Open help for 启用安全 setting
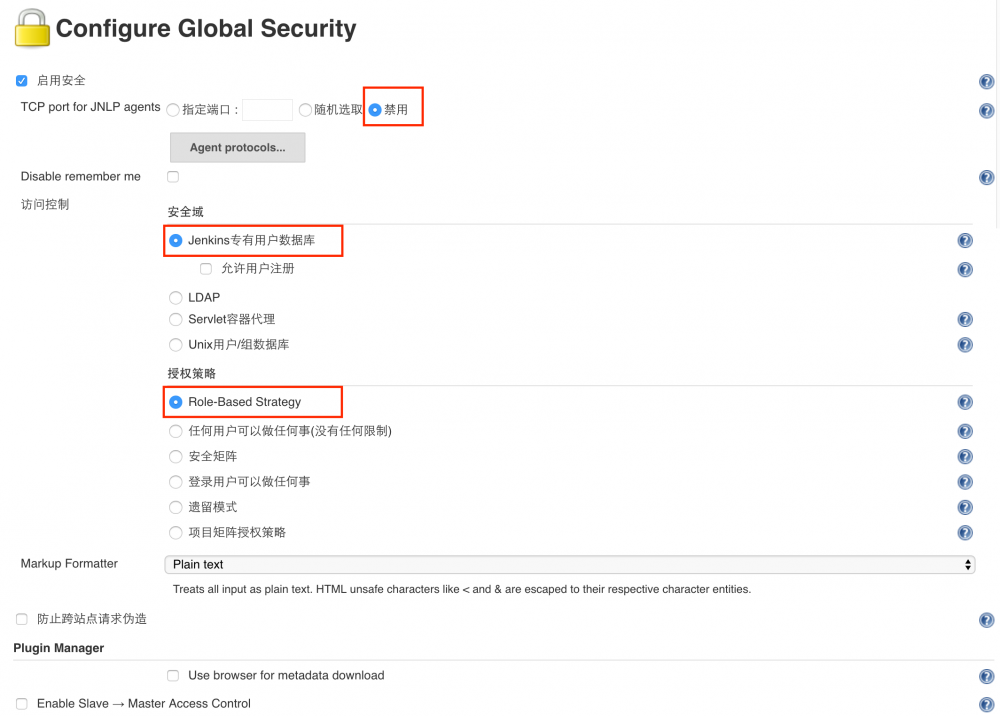The height and width of the screenshot is (716, 1000). point(987,81)
